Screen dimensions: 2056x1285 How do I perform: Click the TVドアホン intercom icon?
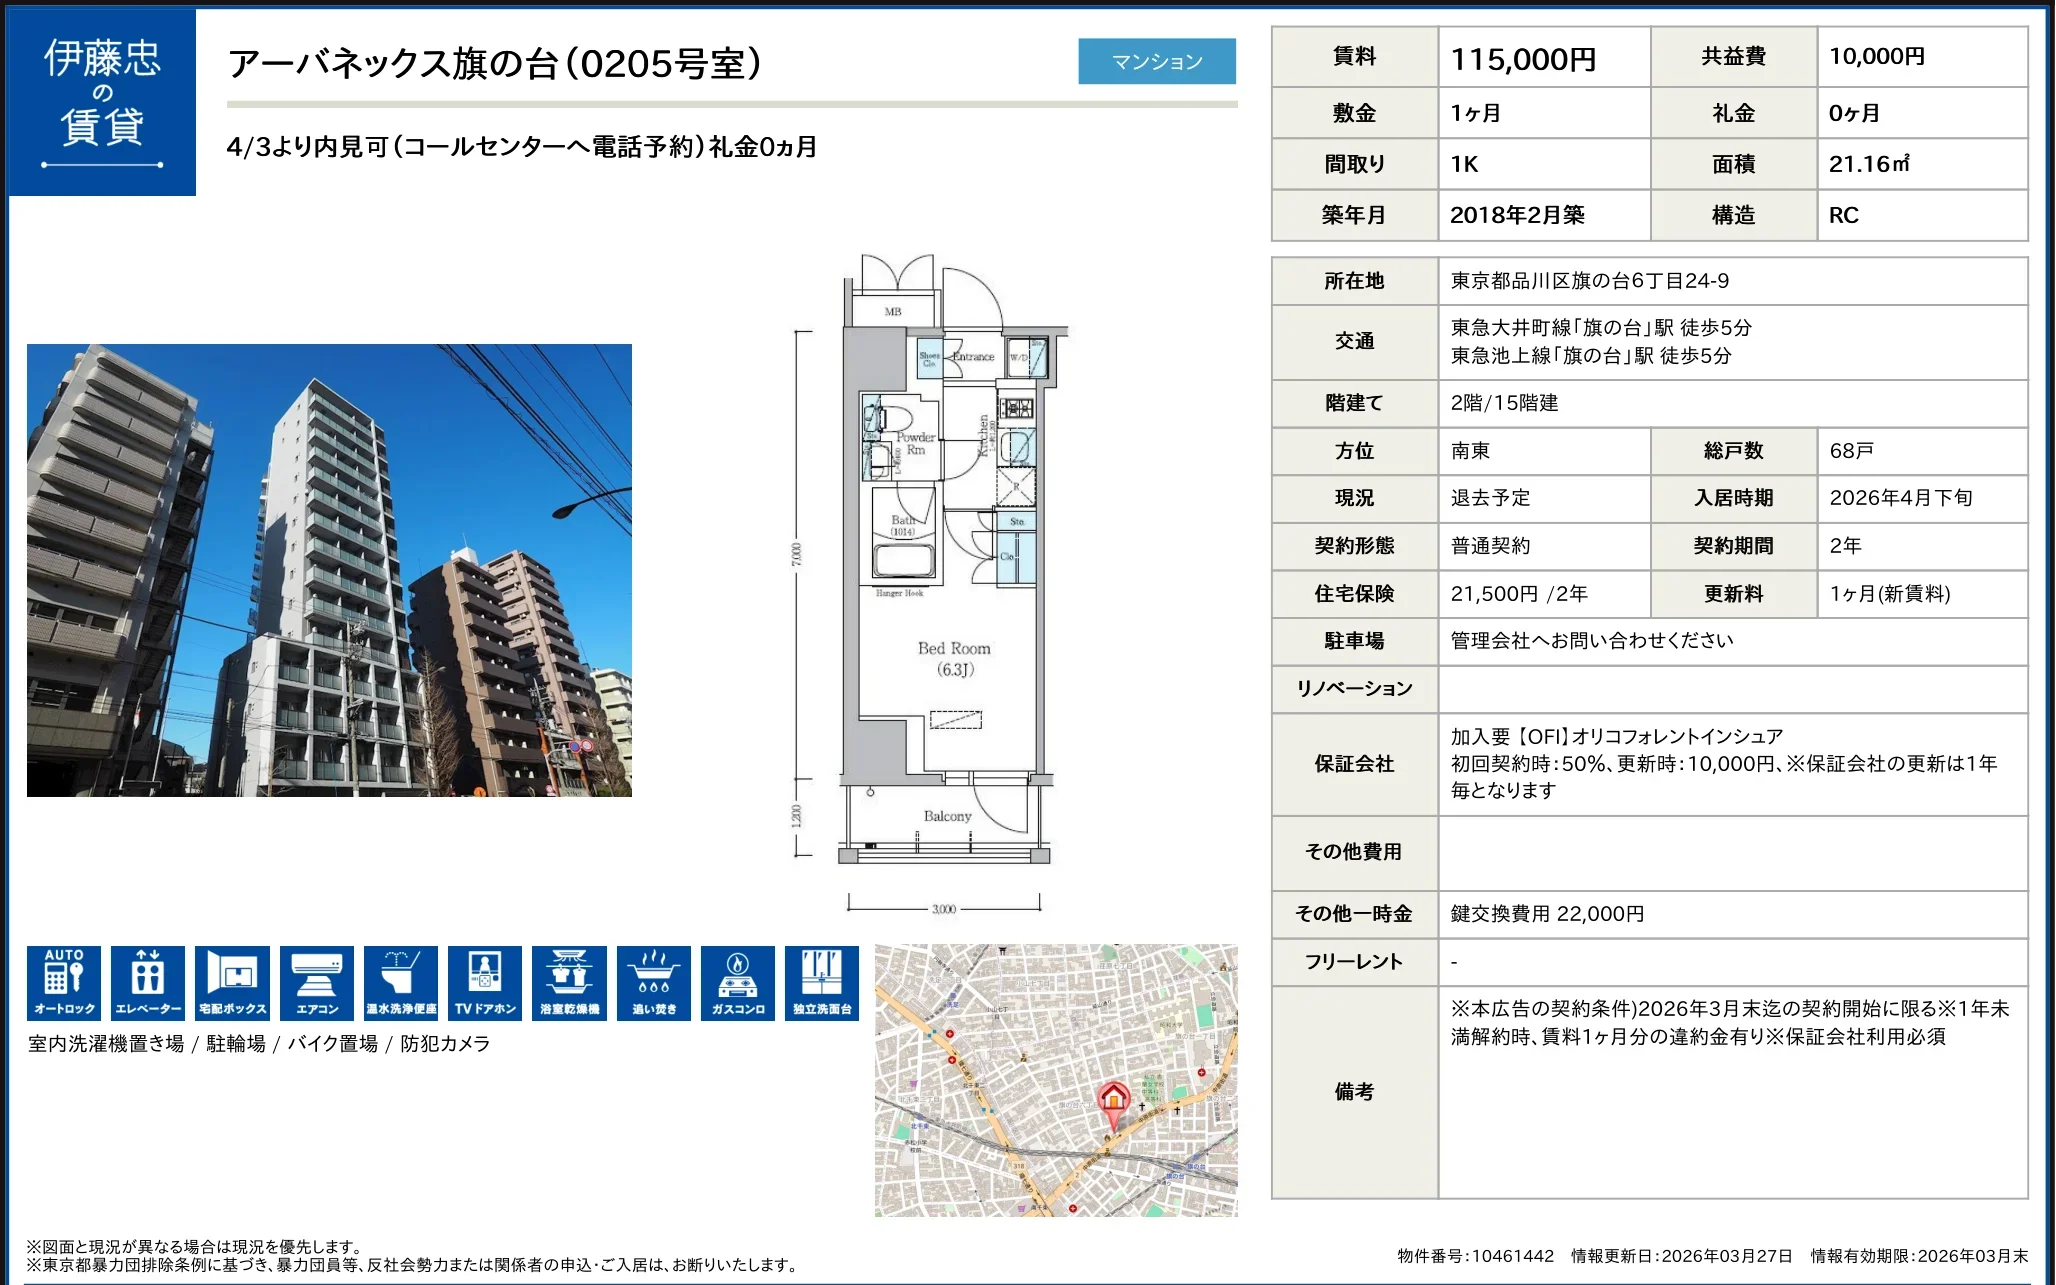(485, 982)
